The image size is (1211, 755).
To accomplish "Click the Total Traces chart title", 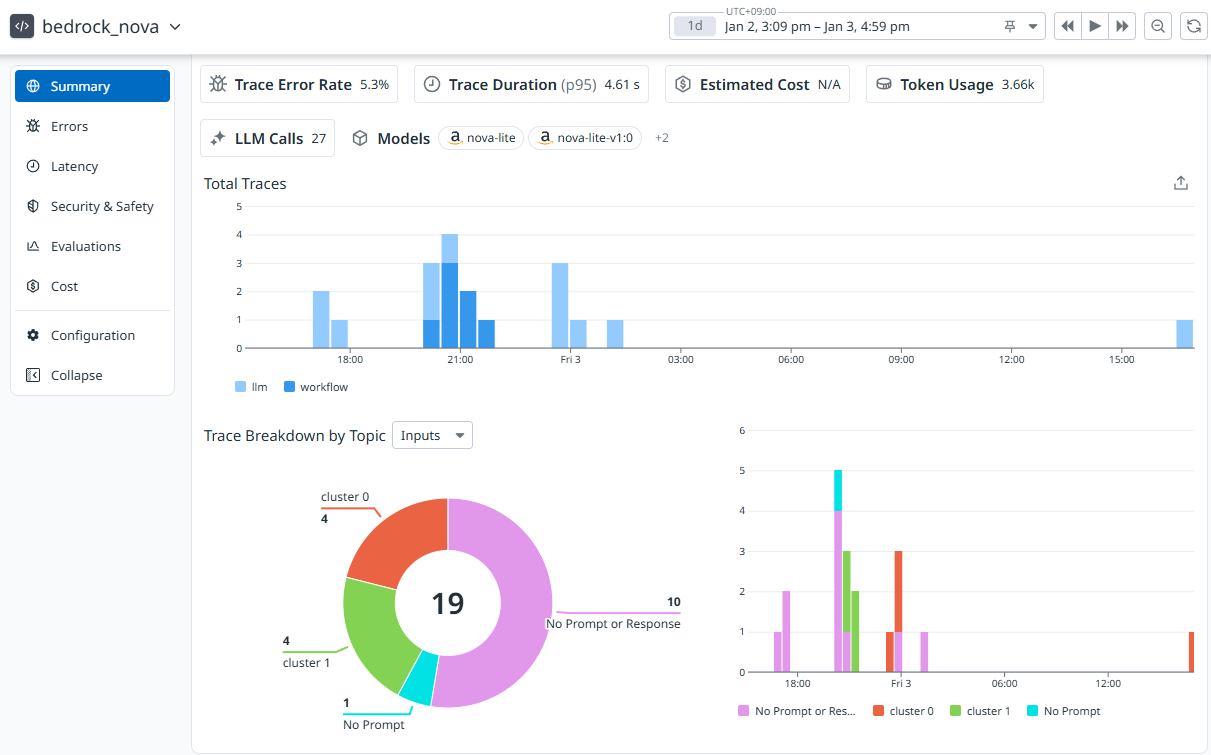I will point(245,183).
